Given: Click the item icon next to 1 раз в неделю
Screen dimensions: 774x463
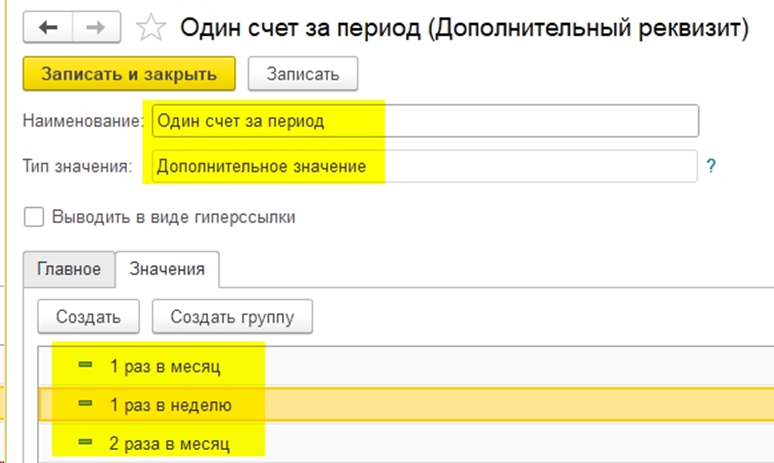Looking at the screenshot, I should [85, 403].
